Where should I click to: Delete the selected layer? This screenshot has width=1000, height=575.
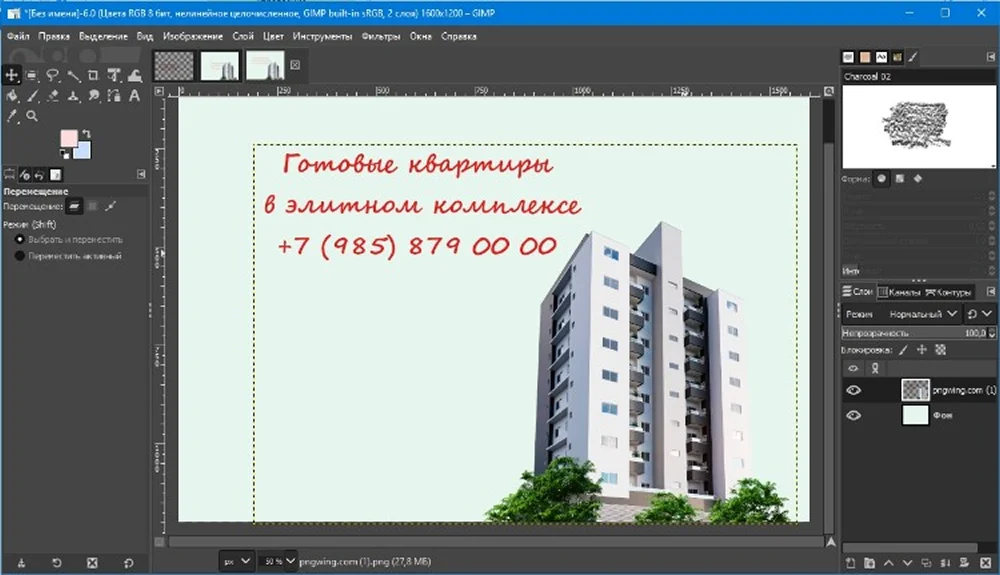[985, 563]
